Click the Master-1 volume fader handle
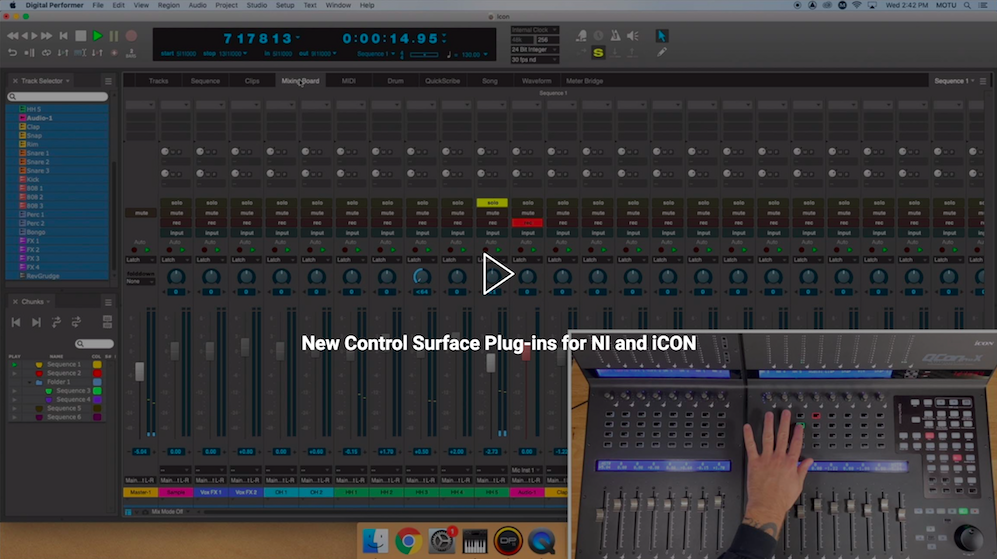The image size is (997, 559). [x=140, y=371]
